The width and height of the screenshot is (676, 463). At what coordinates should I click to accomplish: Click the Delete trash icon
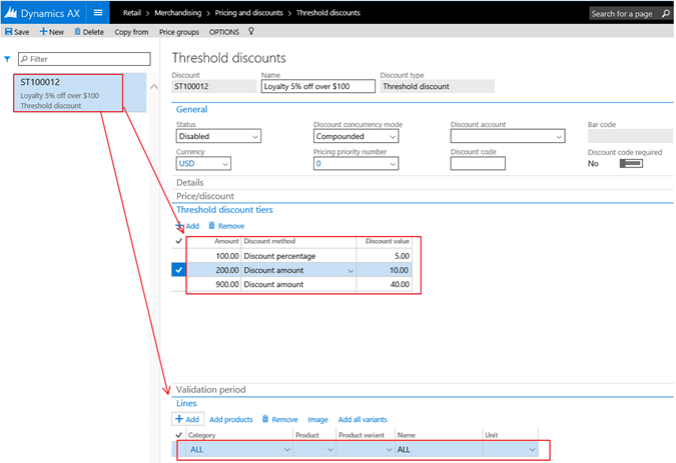click(77, 32)
